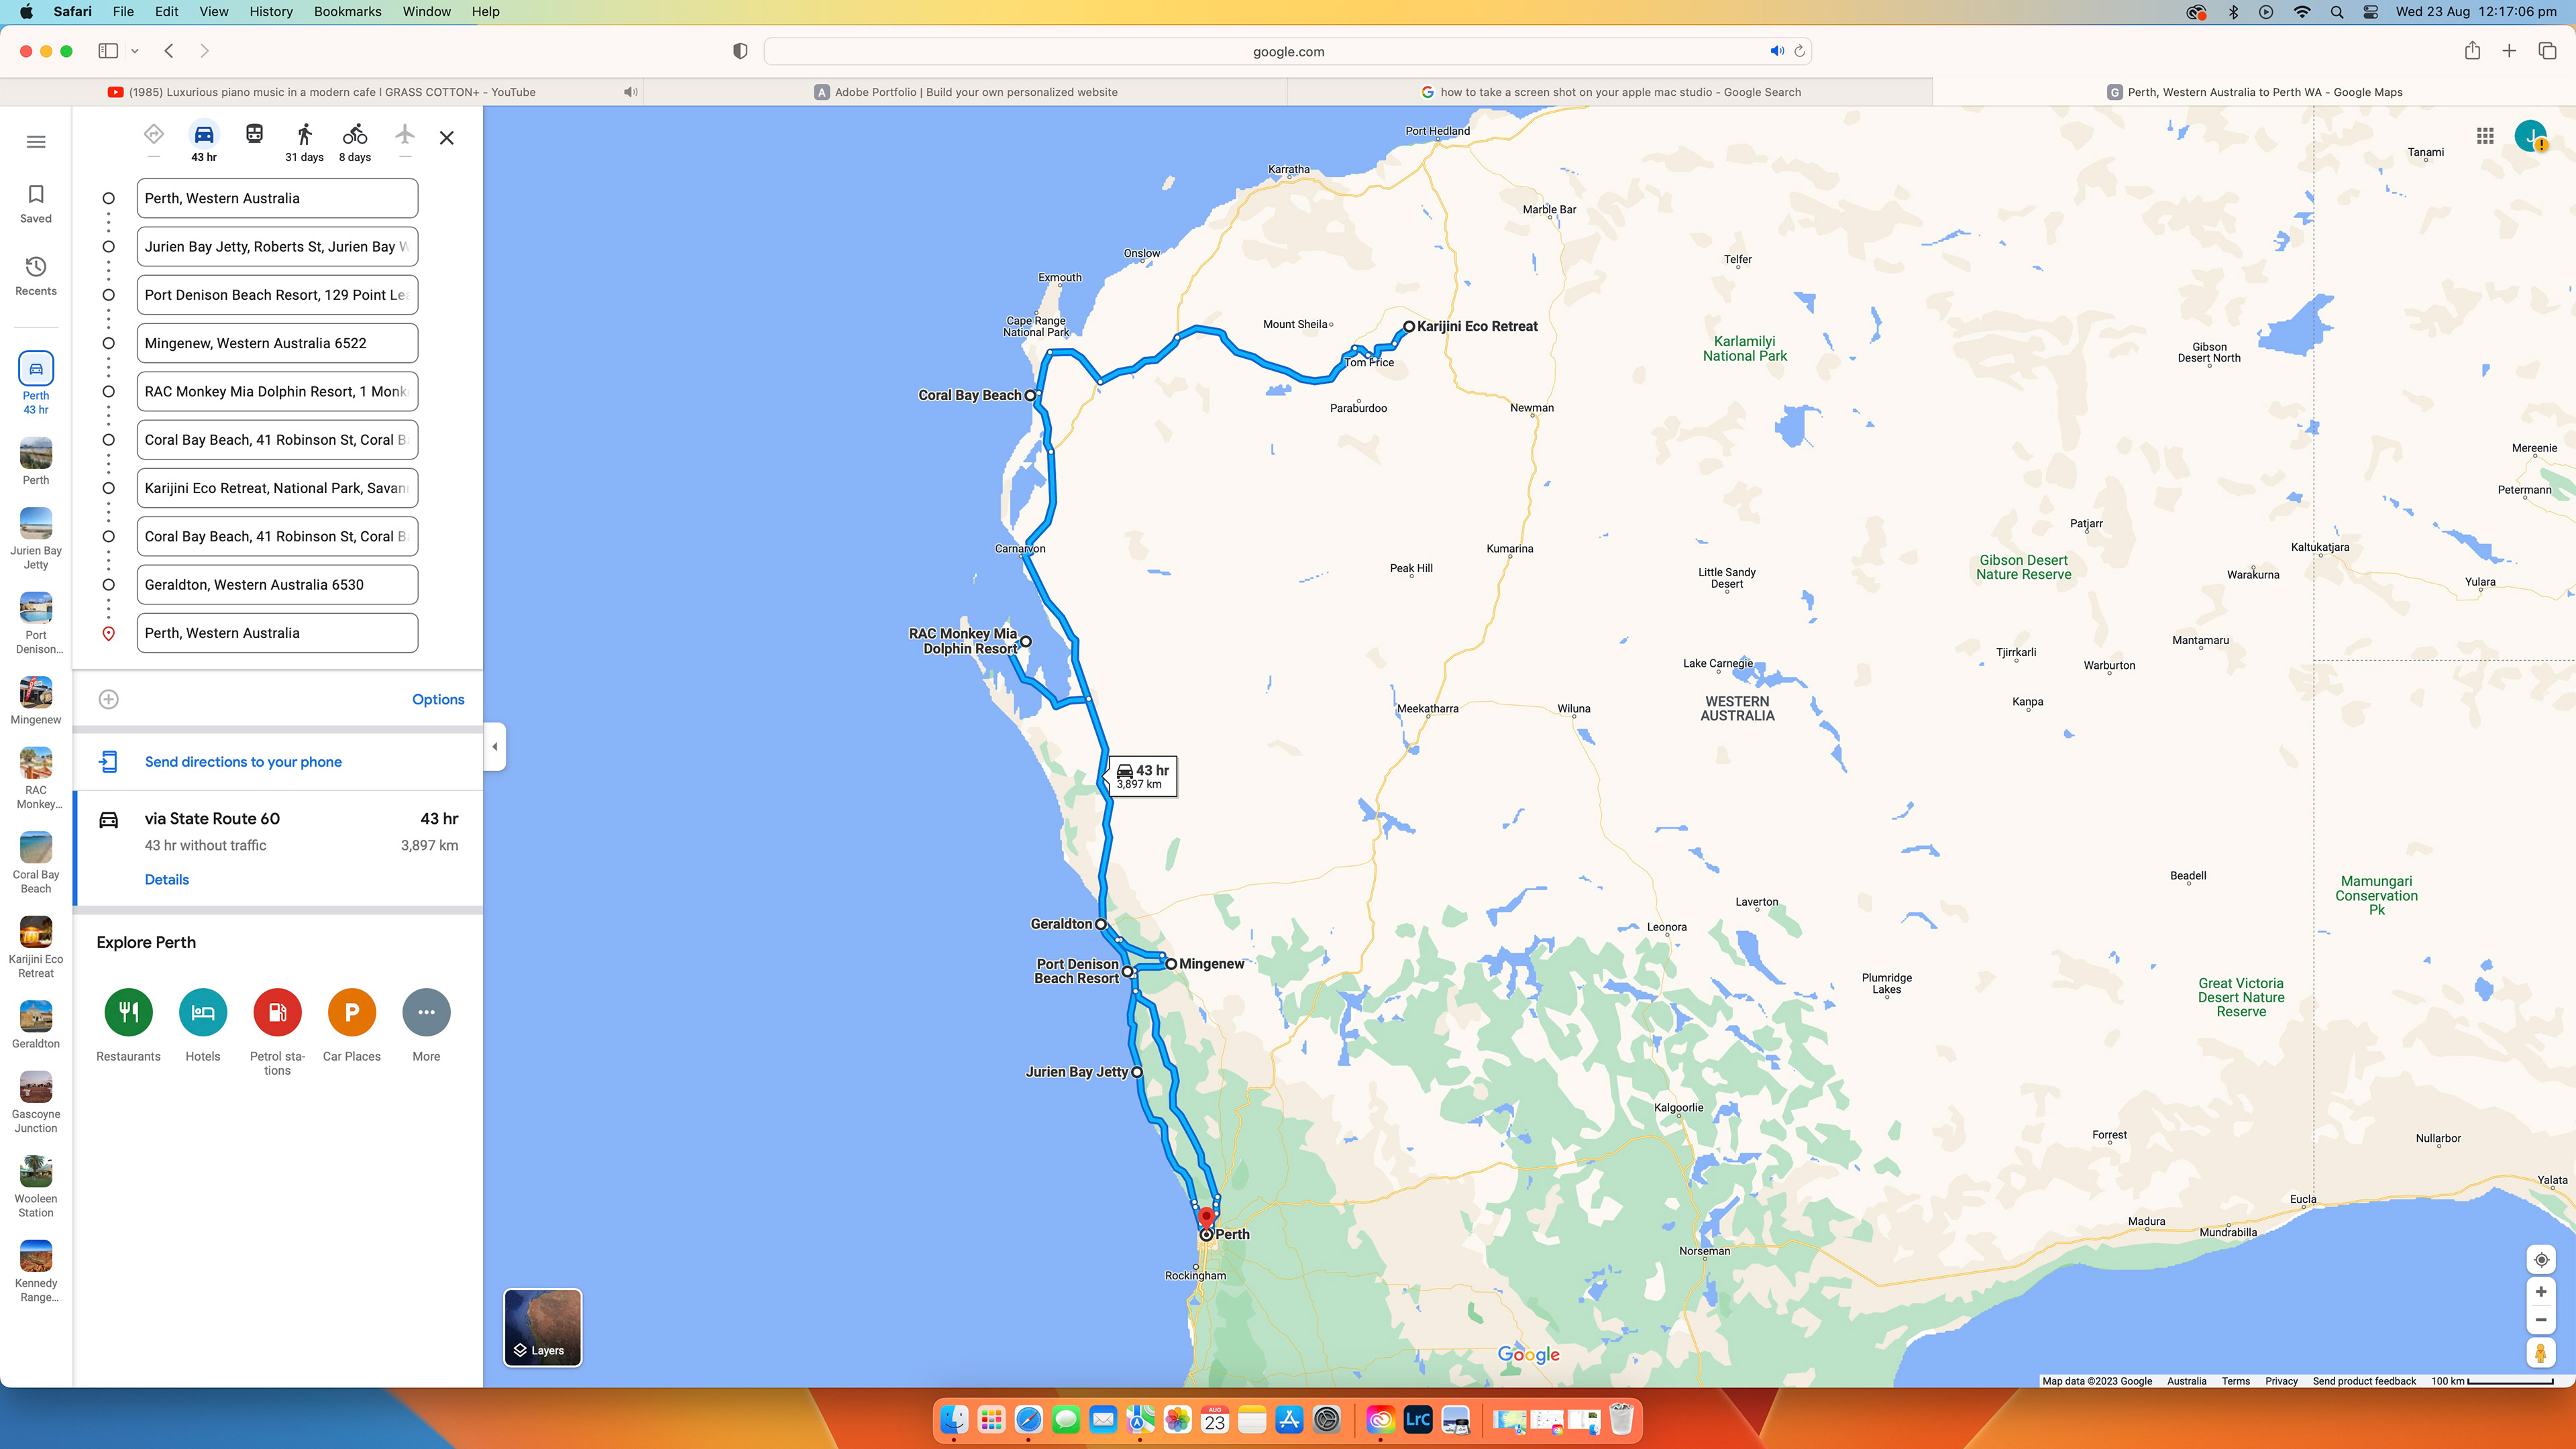The image size is (2576, 1449).
Task: Edit the Karijini Eco Retreat stop field
Action: coord(277,488)
